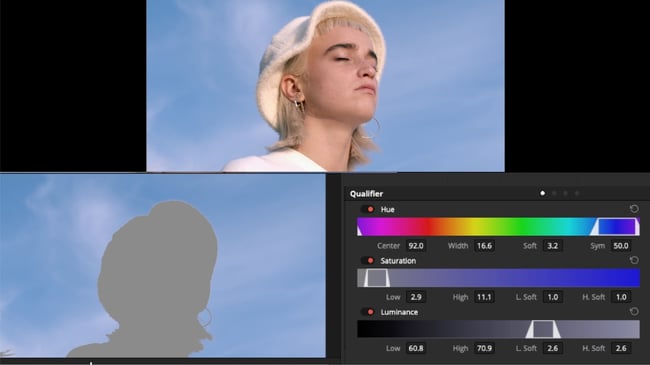
Task: Reset the Luminance qualifier settings
Action: pos(634,311)
